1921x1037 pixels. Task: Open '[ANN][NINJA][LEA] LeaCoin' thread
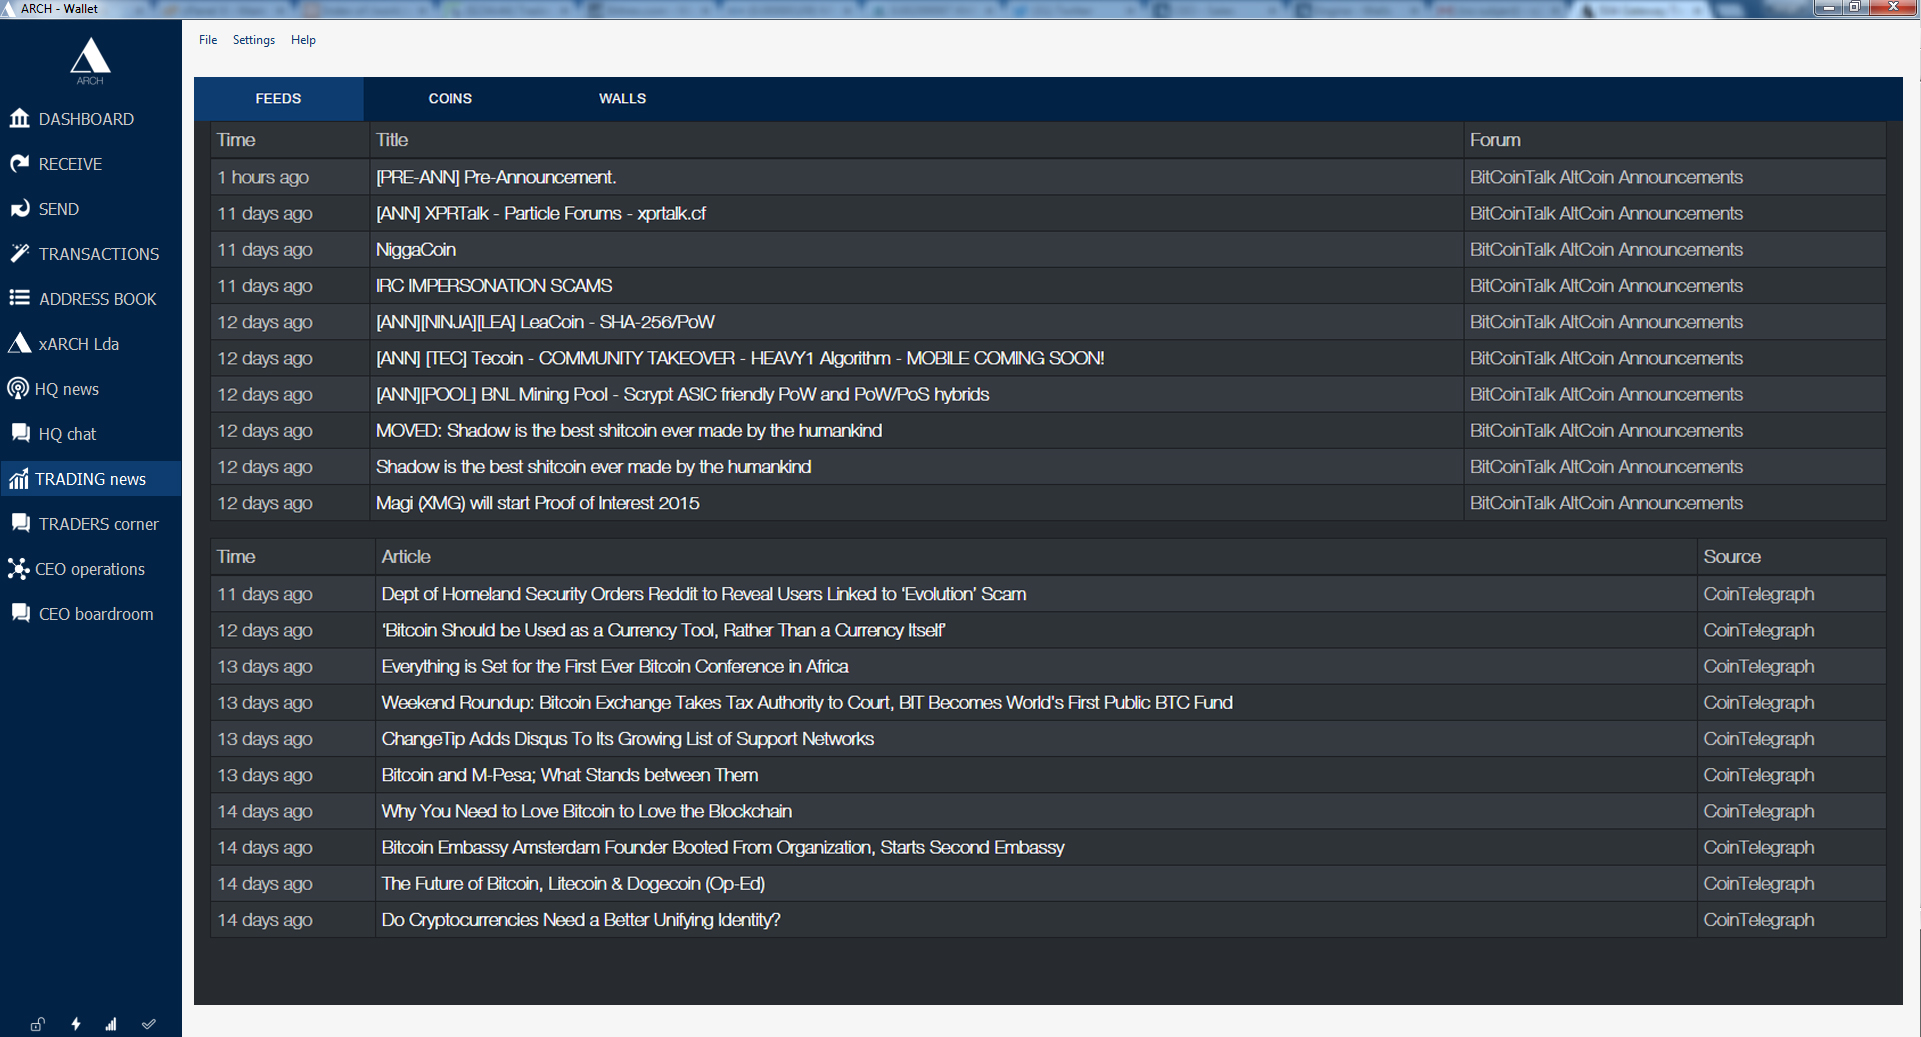(545, 322)
